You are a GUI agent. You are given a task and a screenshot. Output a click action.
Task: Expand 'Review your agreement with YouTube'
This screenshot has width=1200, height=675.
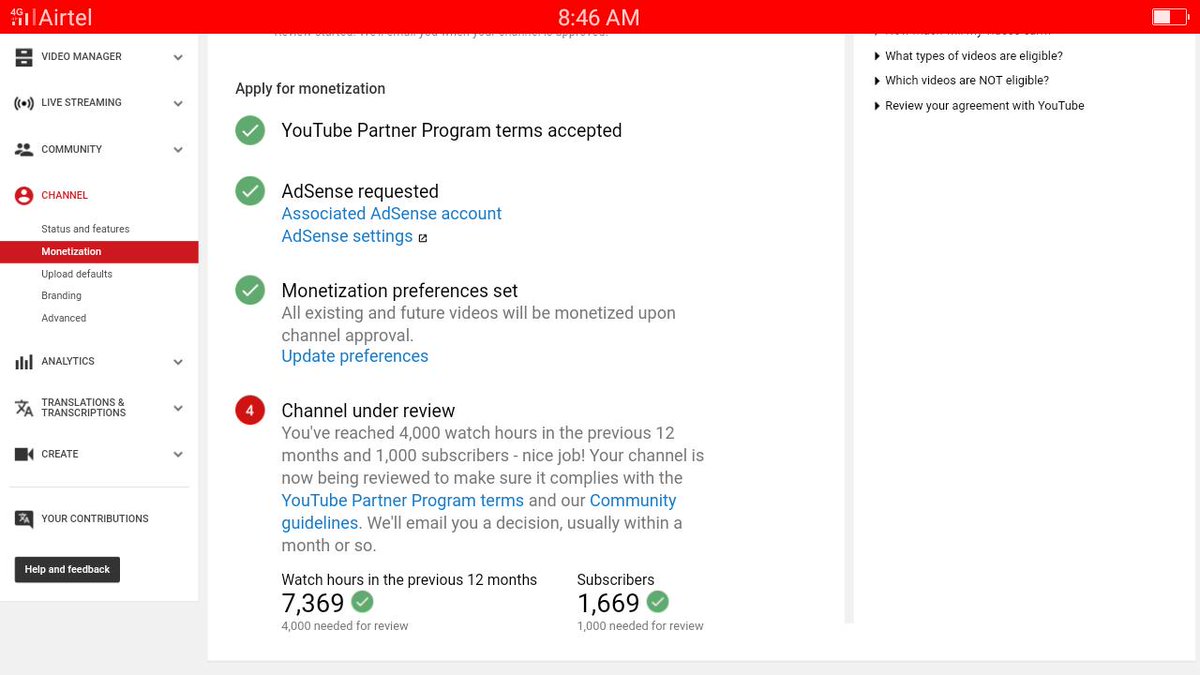click(979, 105)
